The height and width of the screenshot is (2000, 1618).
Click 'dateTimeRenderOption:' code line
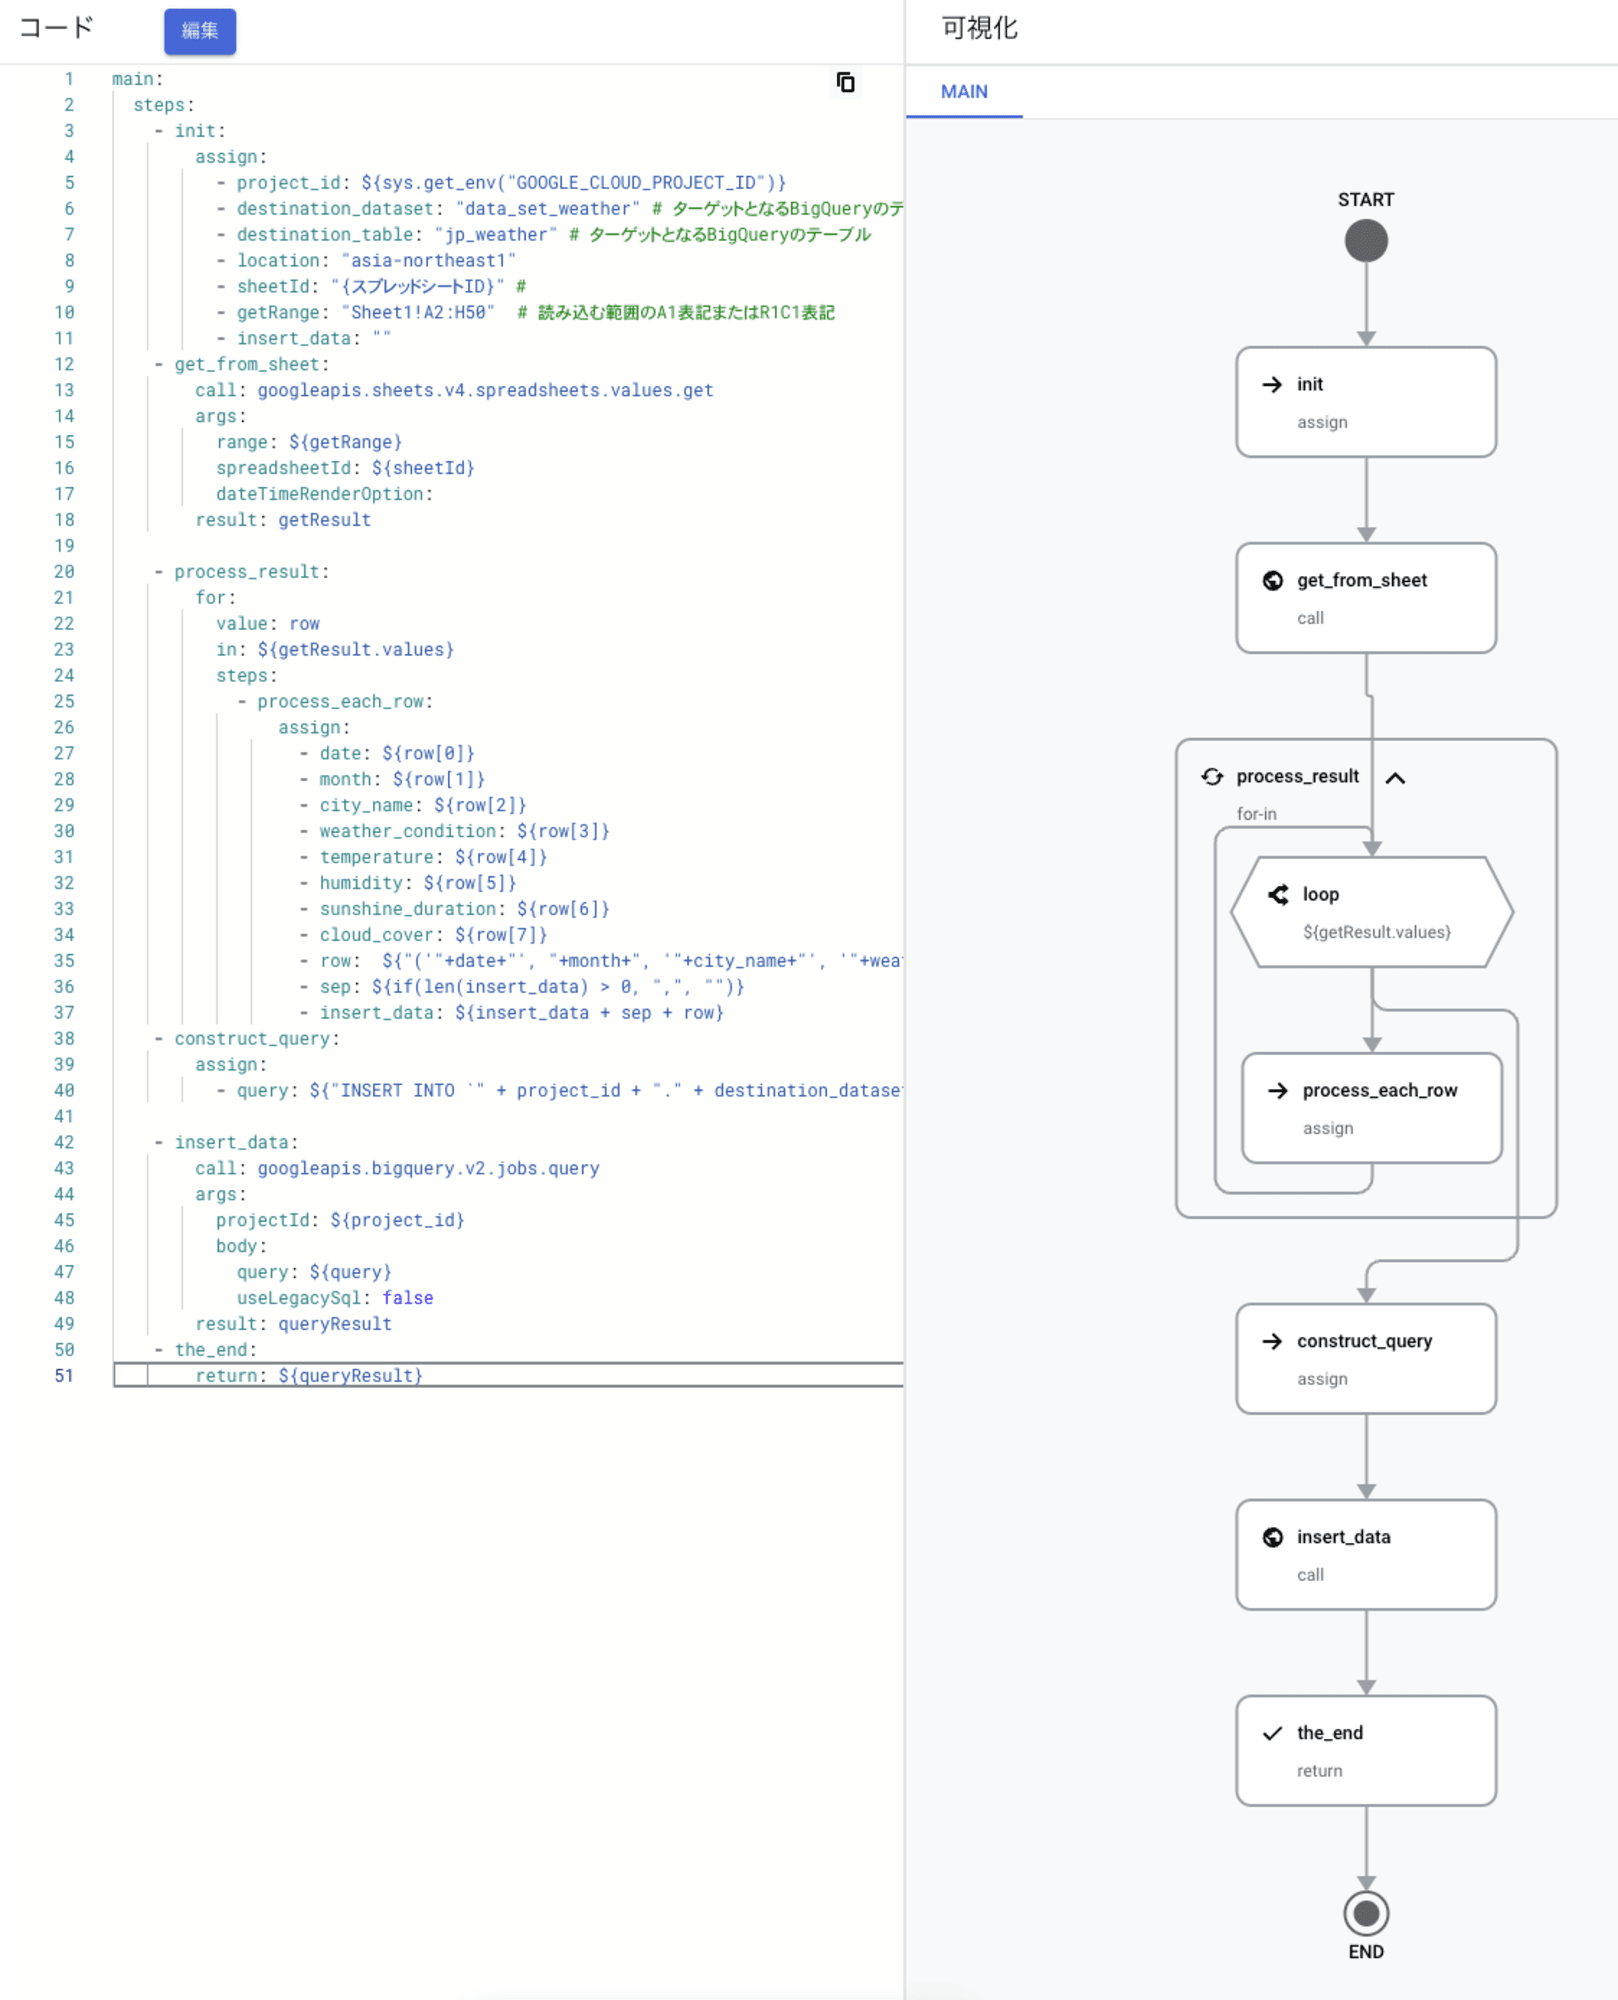click(x=325, y=494)
